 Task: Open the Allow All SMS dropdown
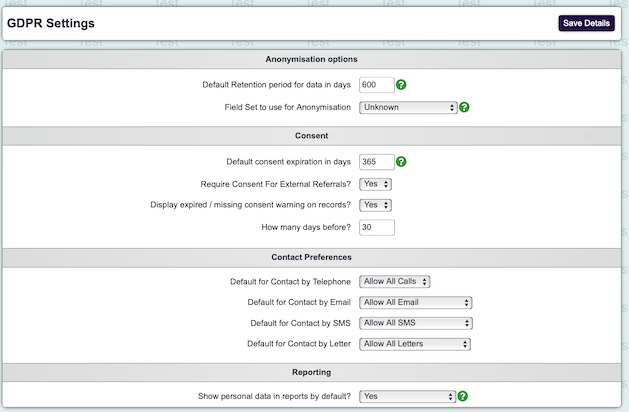click(x=415, y=323)
